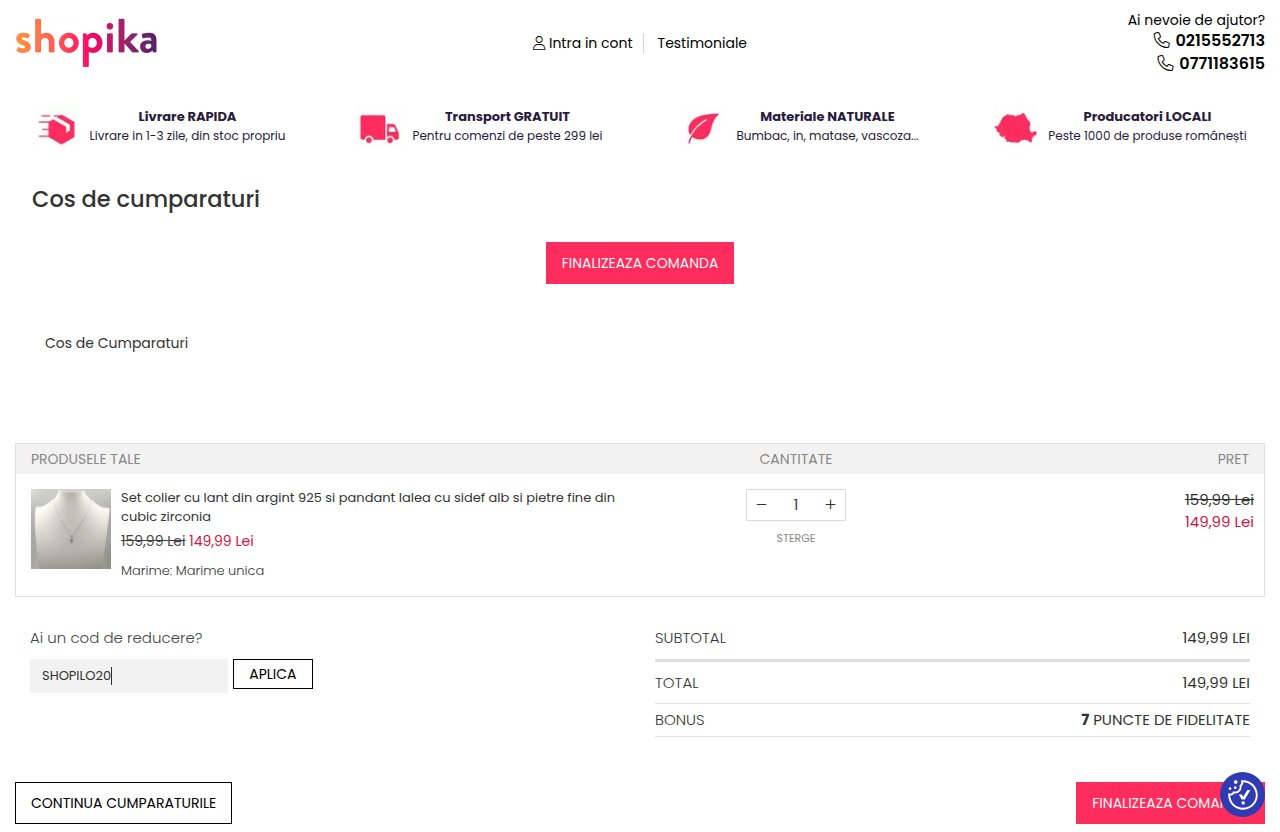Click the Marime: Marime unica text
Viewport: 1280px width, 832px height.
[193, 571]
